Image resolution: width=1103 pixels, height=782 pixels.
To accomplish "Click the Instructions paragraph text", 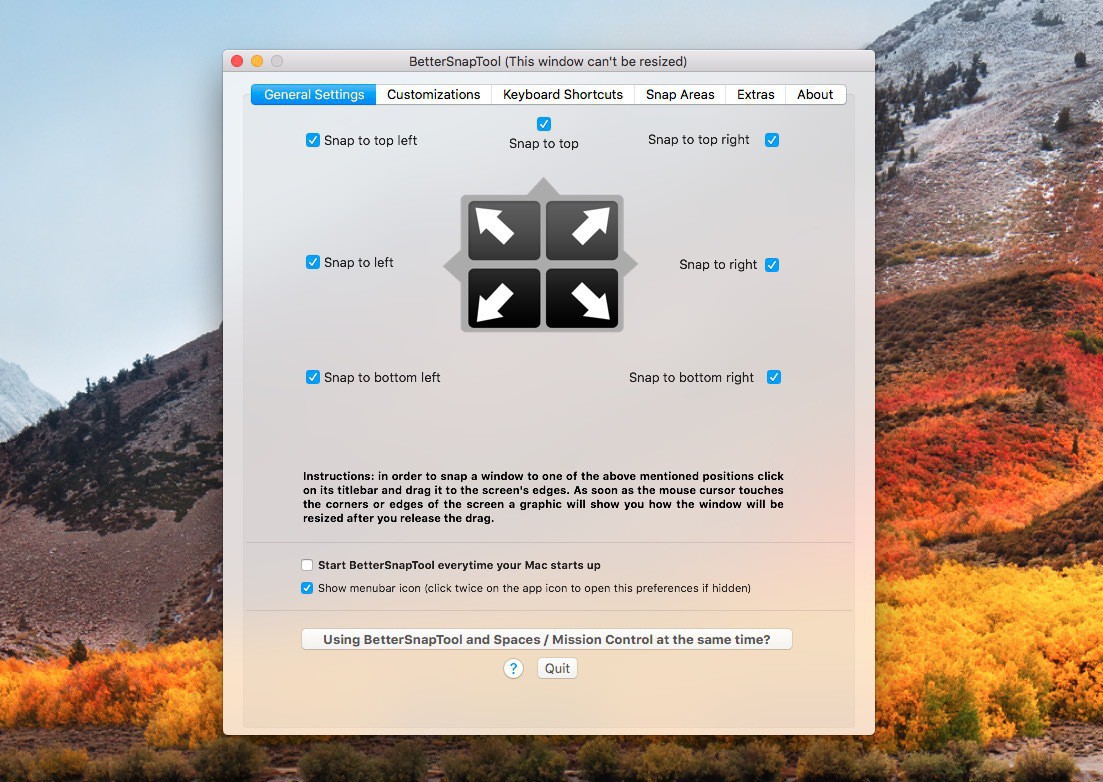I will point(543,497).
